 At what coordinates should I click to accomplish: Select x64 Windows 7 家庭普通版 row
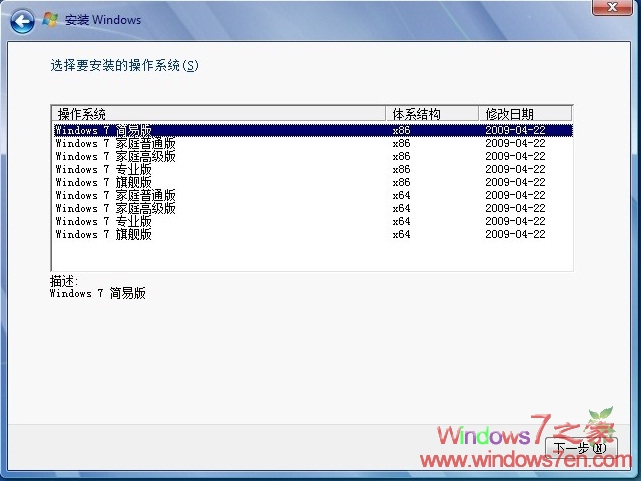tap(312, 195)
